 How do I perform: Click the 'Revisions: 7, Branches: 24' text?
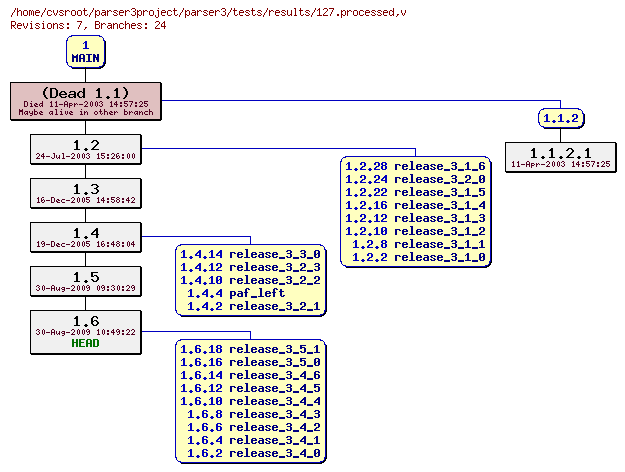tap(88, 25)
